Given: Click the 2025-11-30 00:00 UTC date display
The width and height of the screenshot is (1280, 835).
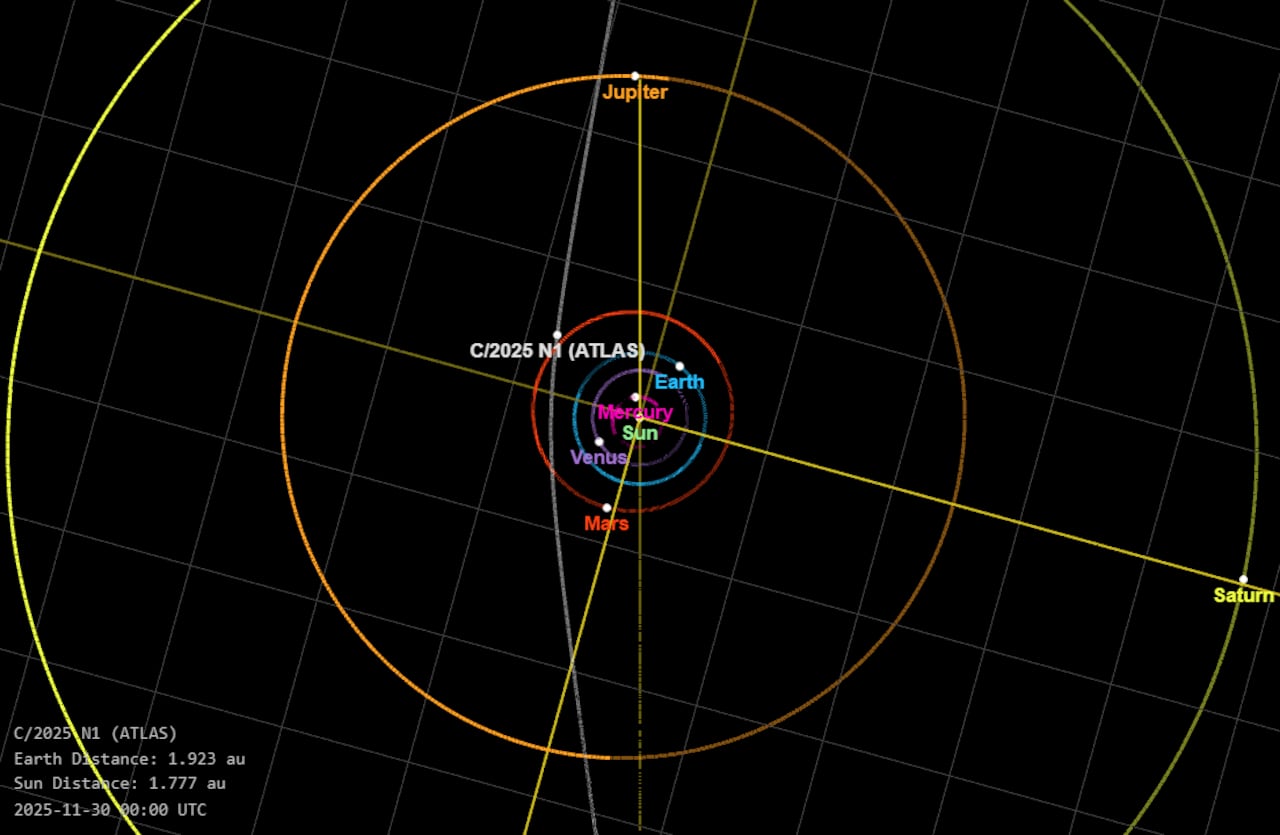Looking at the screenshot, I should [x=110, y=810].
